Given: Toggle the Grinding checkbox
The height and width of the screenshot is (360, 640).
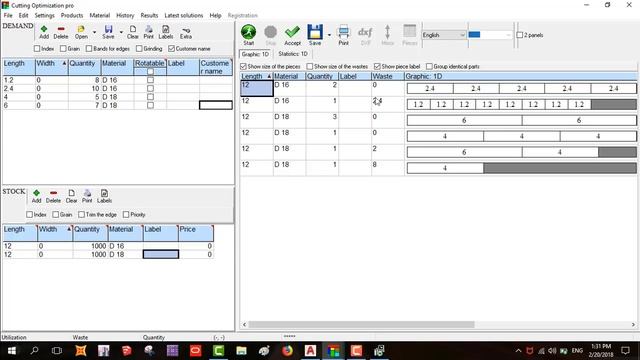Looking at the screenshot, I should tap(139, 49).
